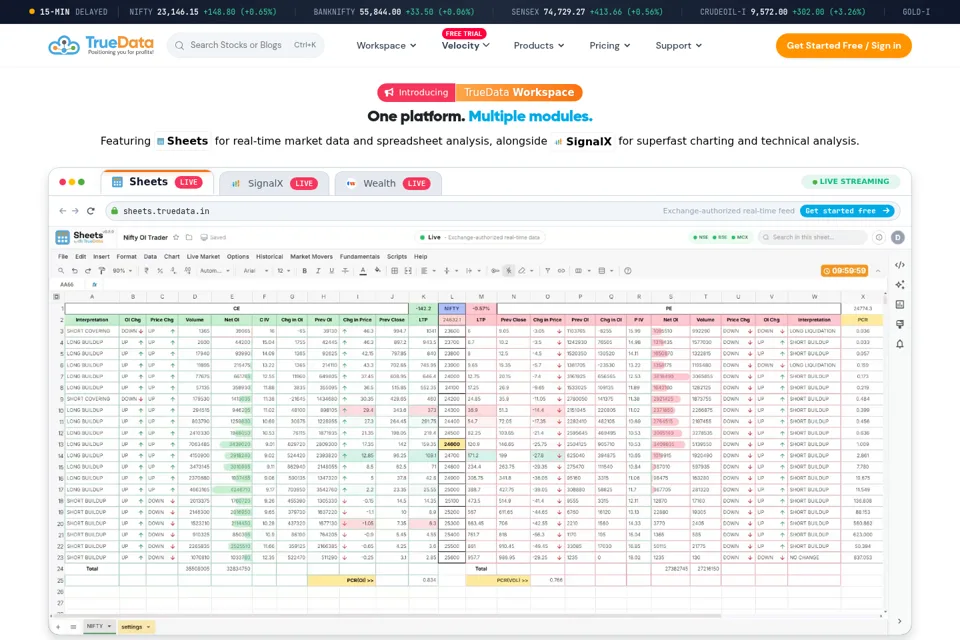The height and width of the screenshot is (640, 960).
Task: Toggle italic formatting in the Sheets toolbar
Action: (318, 271)
